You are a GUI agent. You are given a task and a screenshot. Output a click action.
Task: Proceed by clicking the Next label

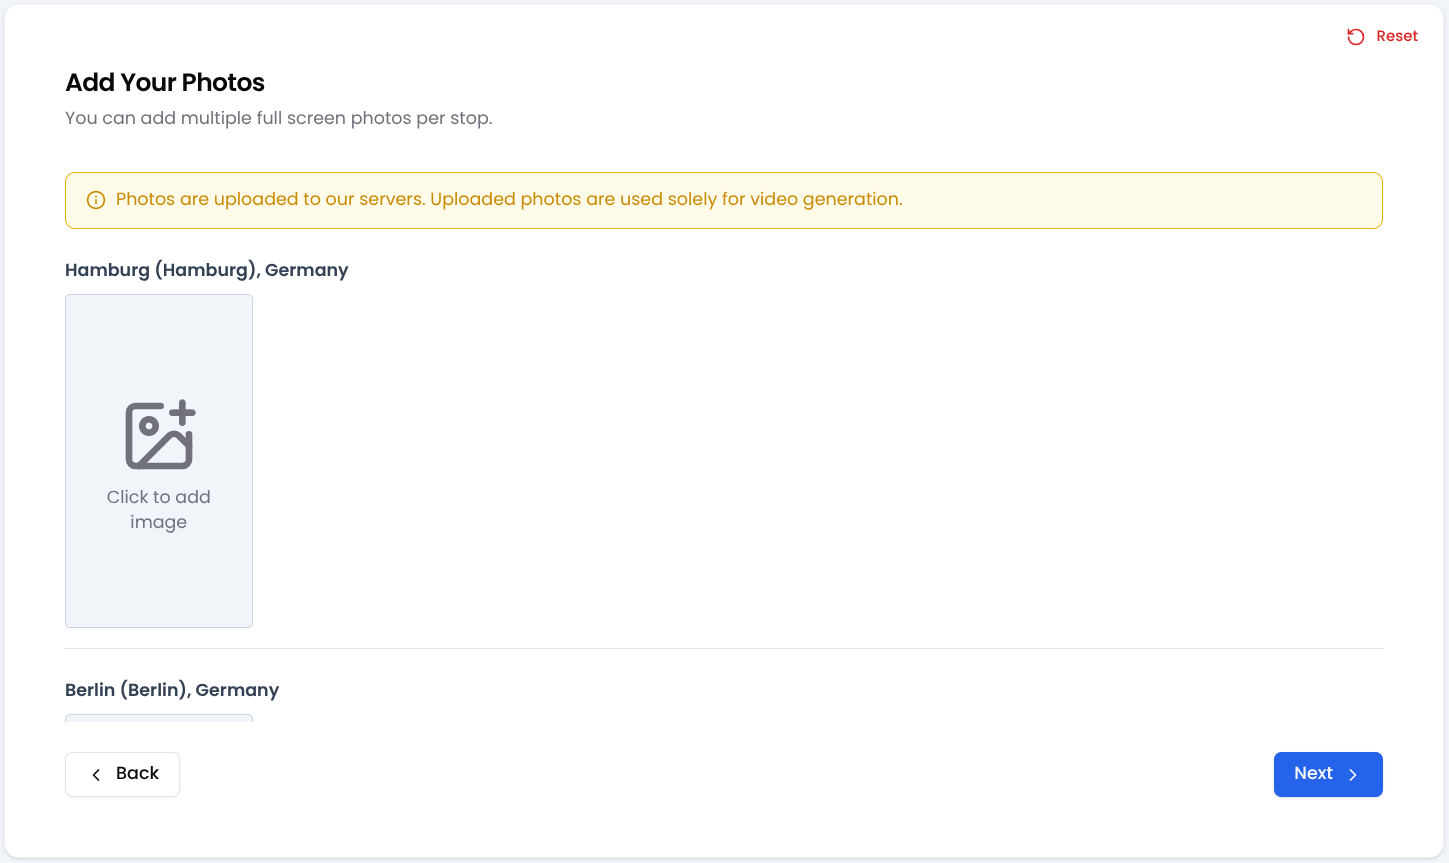(1312, 773)
